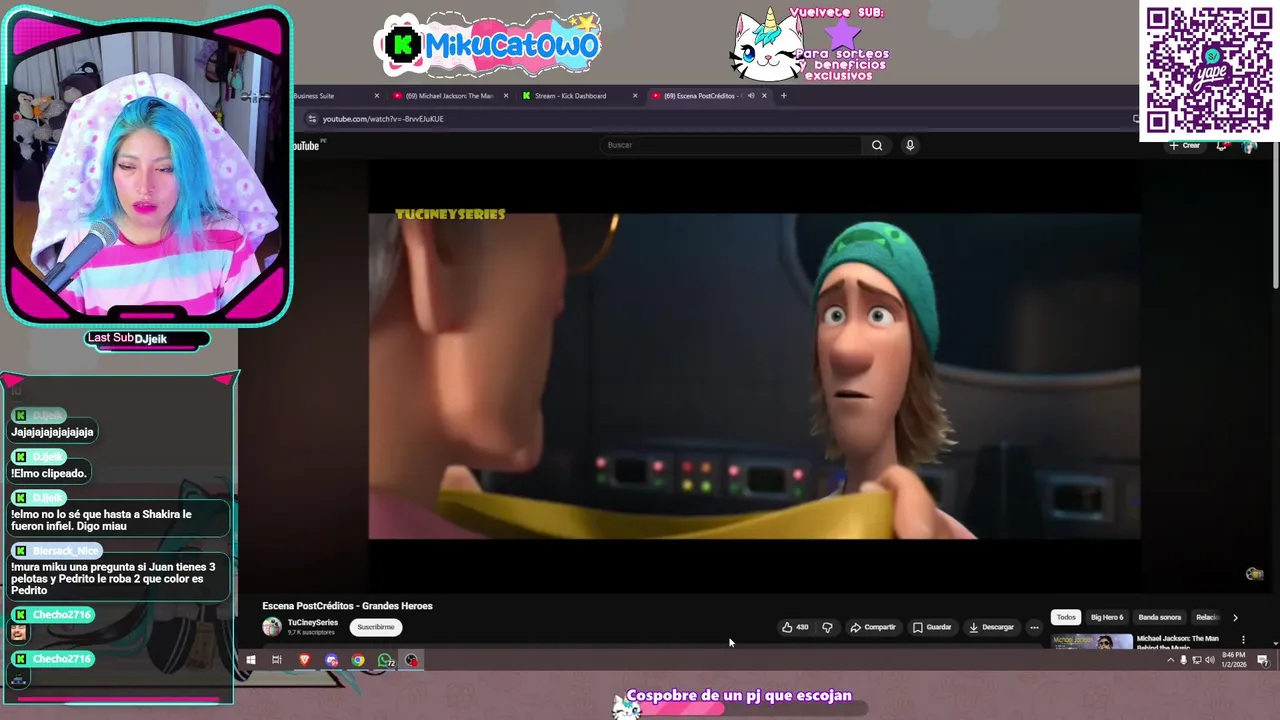
Task: Open the Crear create menu
Action: (x=1185, y=146)
